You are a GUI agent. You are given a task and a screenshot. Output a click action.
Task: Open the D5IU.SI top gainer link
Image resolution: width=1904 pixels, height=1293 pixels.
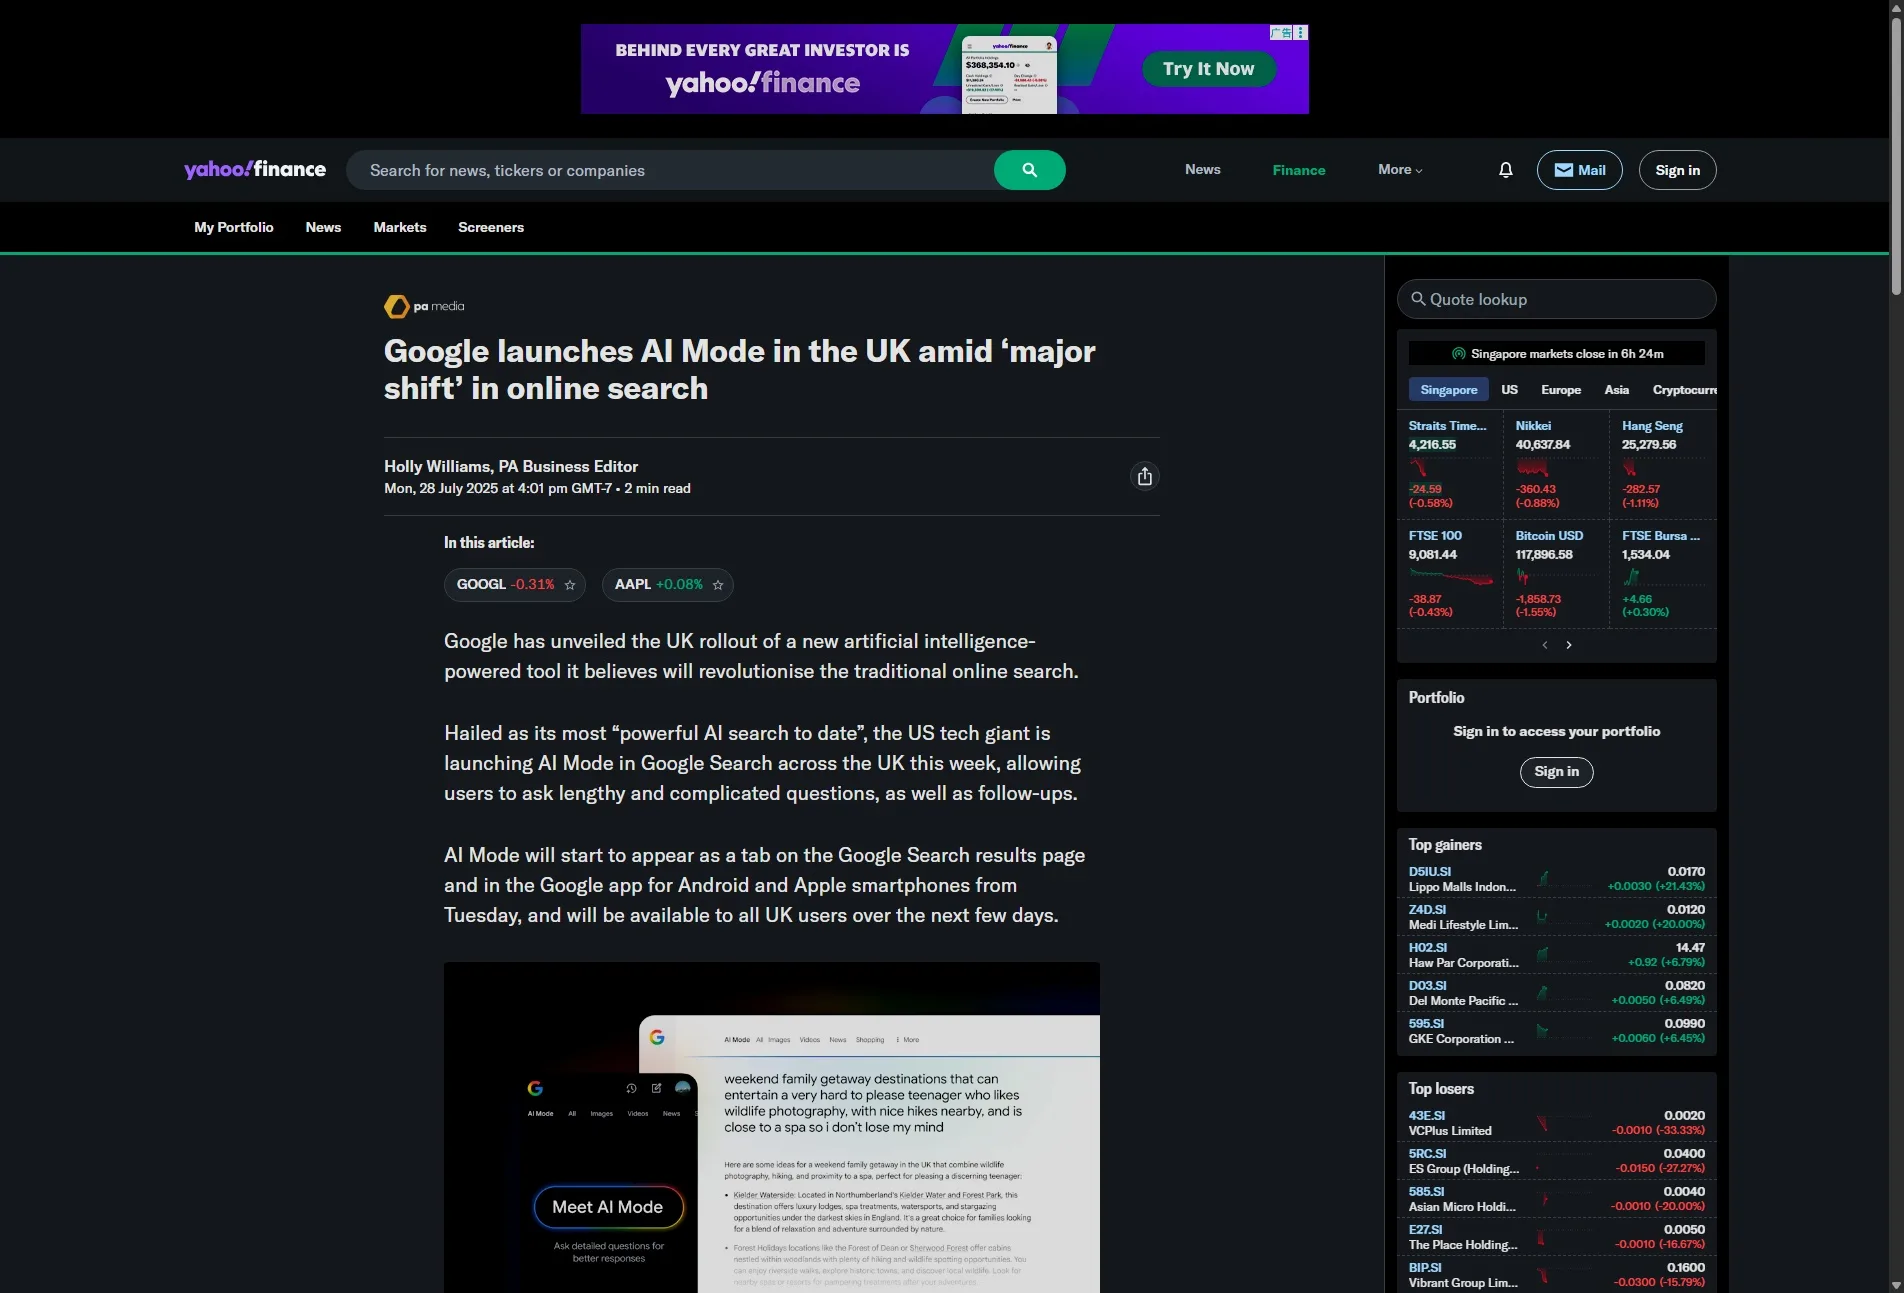[1429, 872]
